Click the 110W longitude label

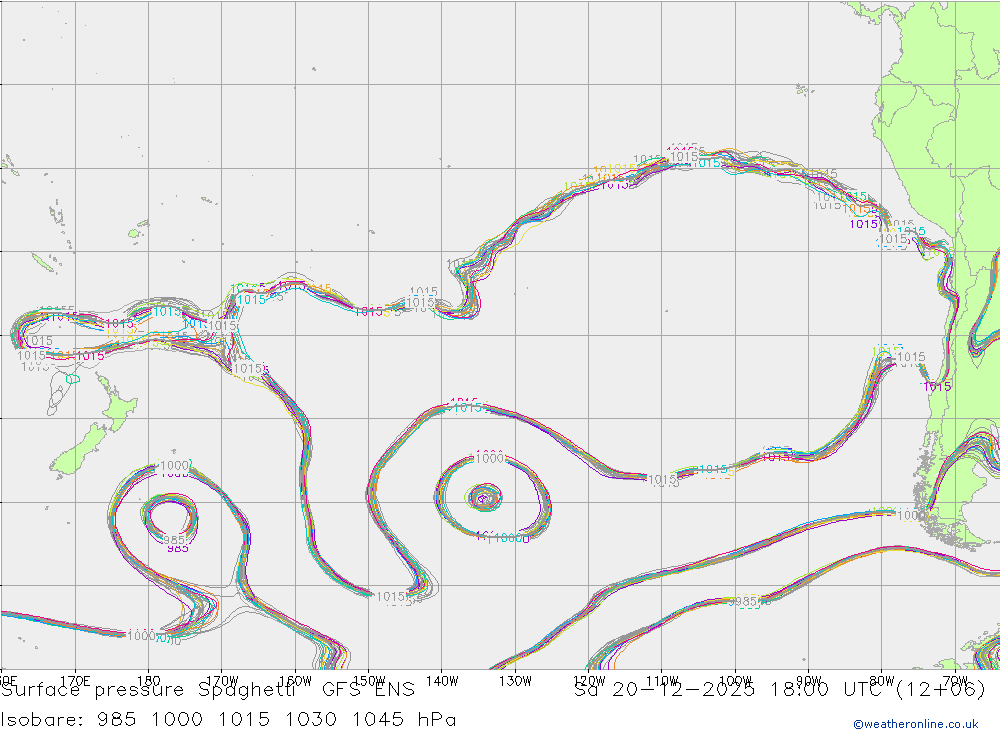(x=662, y=681)
